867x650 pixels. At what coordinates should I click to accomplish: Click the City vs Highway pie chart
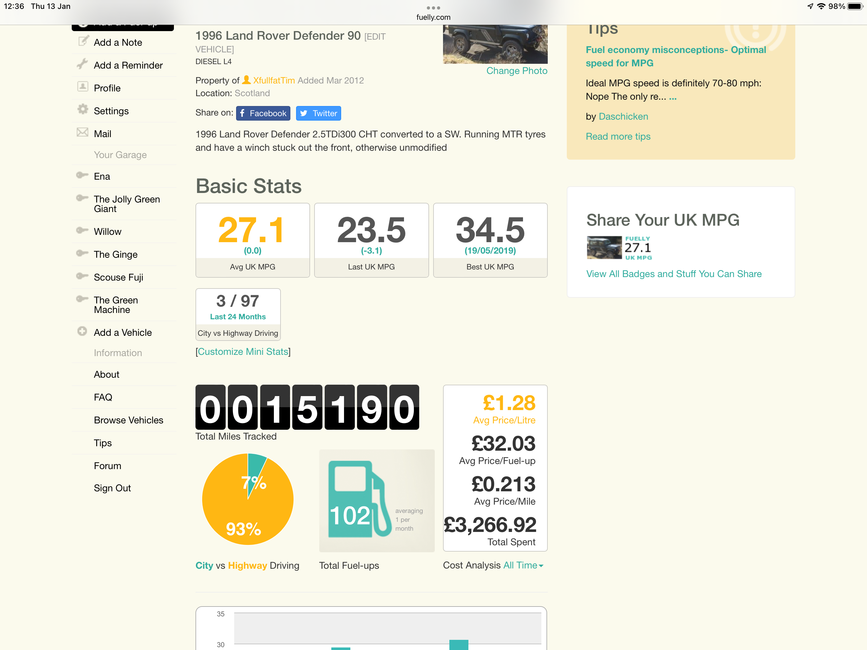click(x=248, y=499)
